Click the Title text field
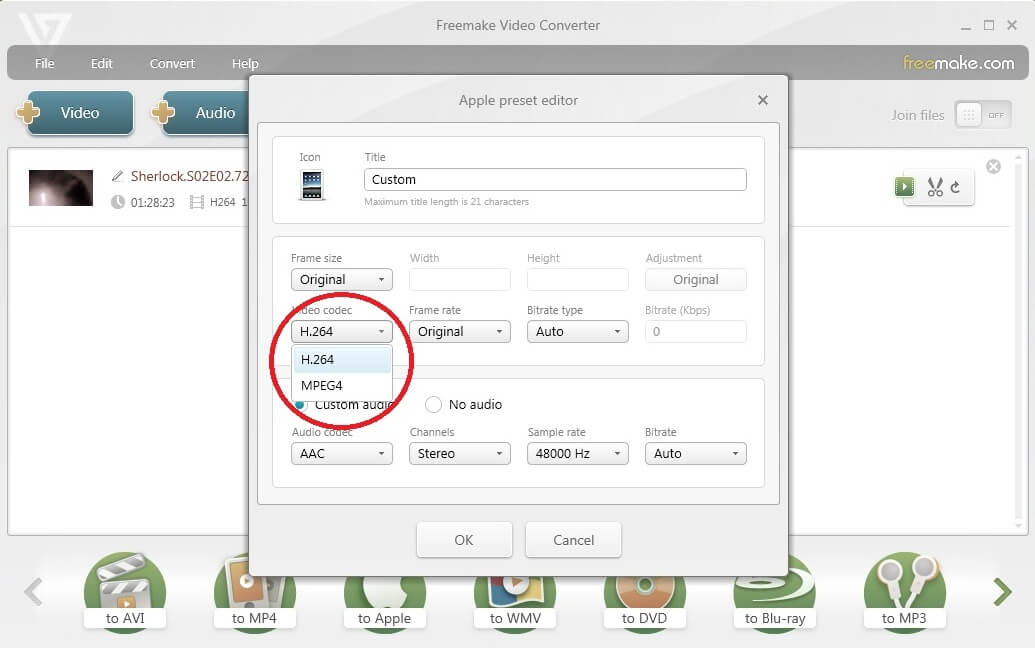Screen dimensions: 1035x648 [x=555, y=179]
